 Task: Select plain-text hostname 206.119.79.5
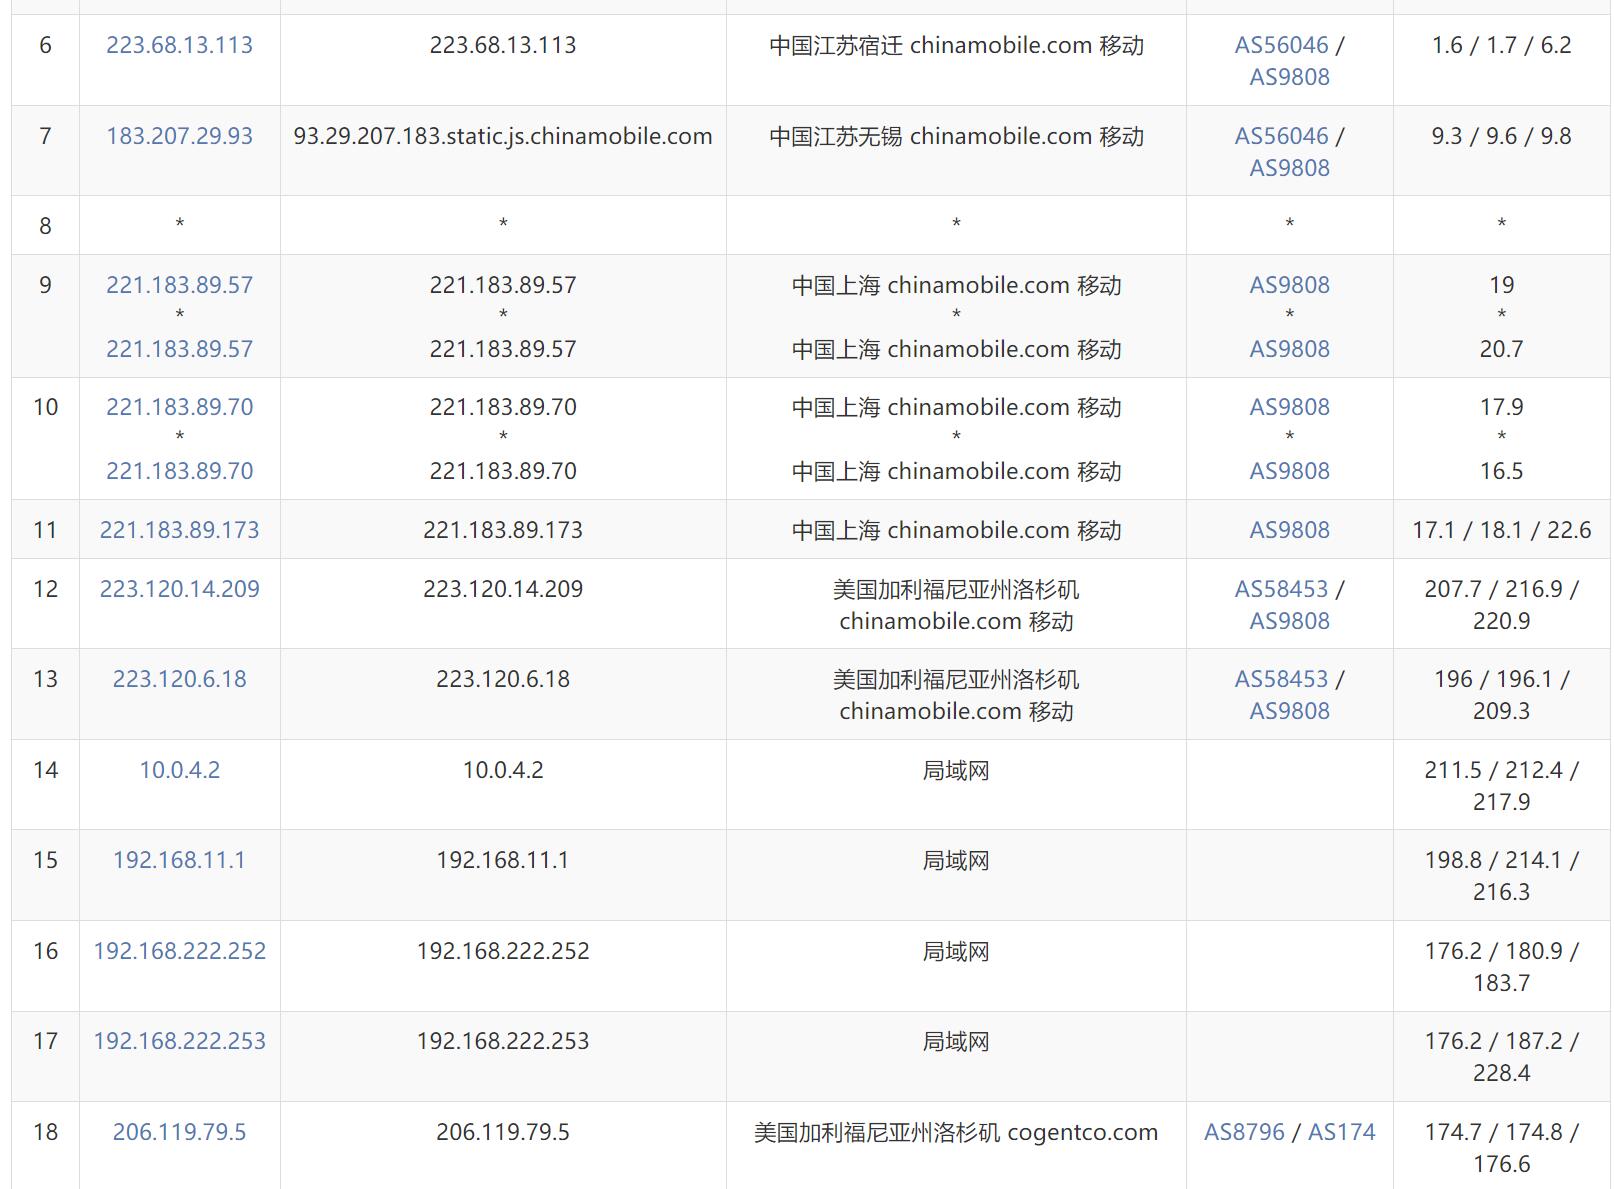click(503, 1132)
